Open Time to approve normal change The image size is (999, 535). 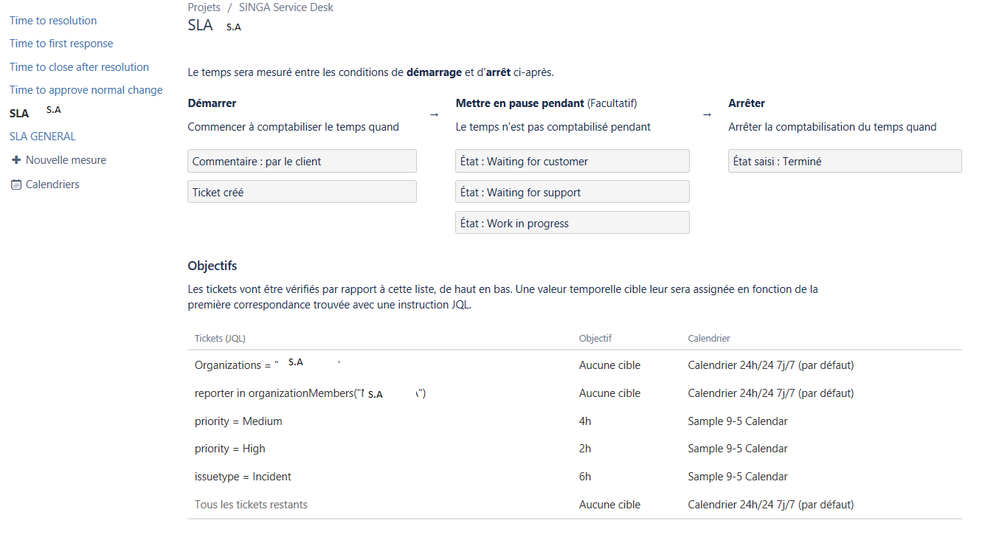86,90
